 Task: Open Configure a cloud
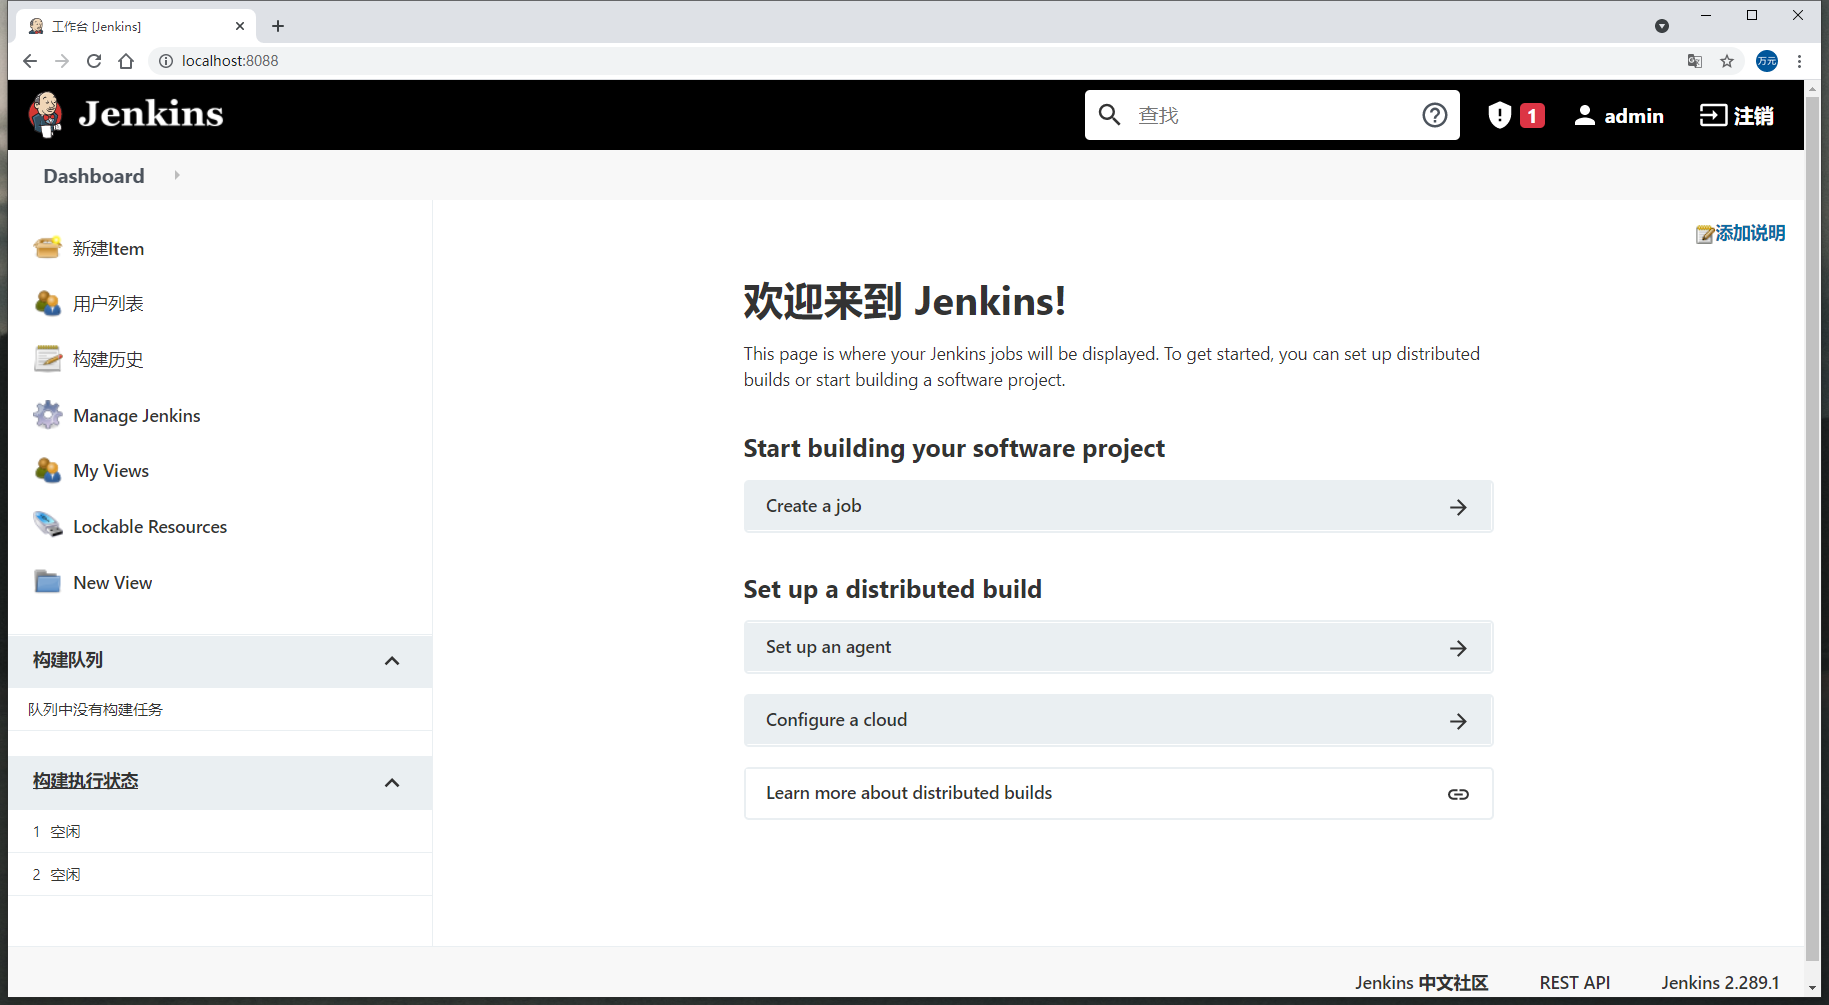[1118, 720]
